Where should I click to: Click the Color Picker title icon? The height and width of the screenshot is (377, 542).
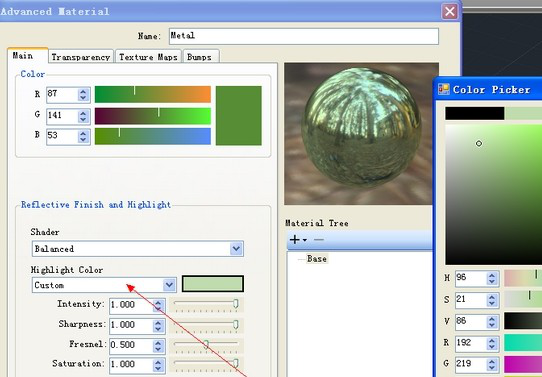point(443,89)
